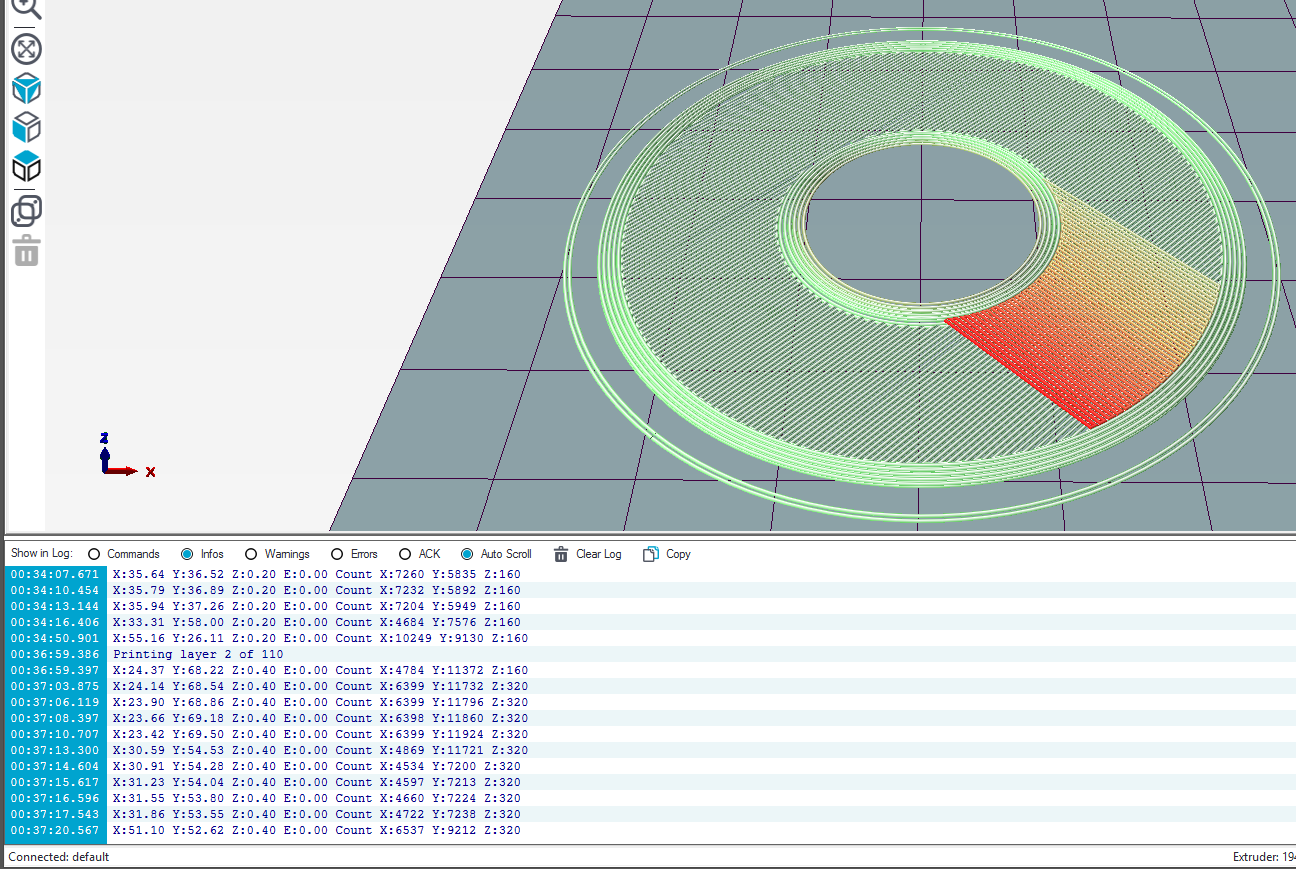The width and height of the screenshot is (1296, 869).
Task: Toggle Infos log filter
Action: click(187, 554)
